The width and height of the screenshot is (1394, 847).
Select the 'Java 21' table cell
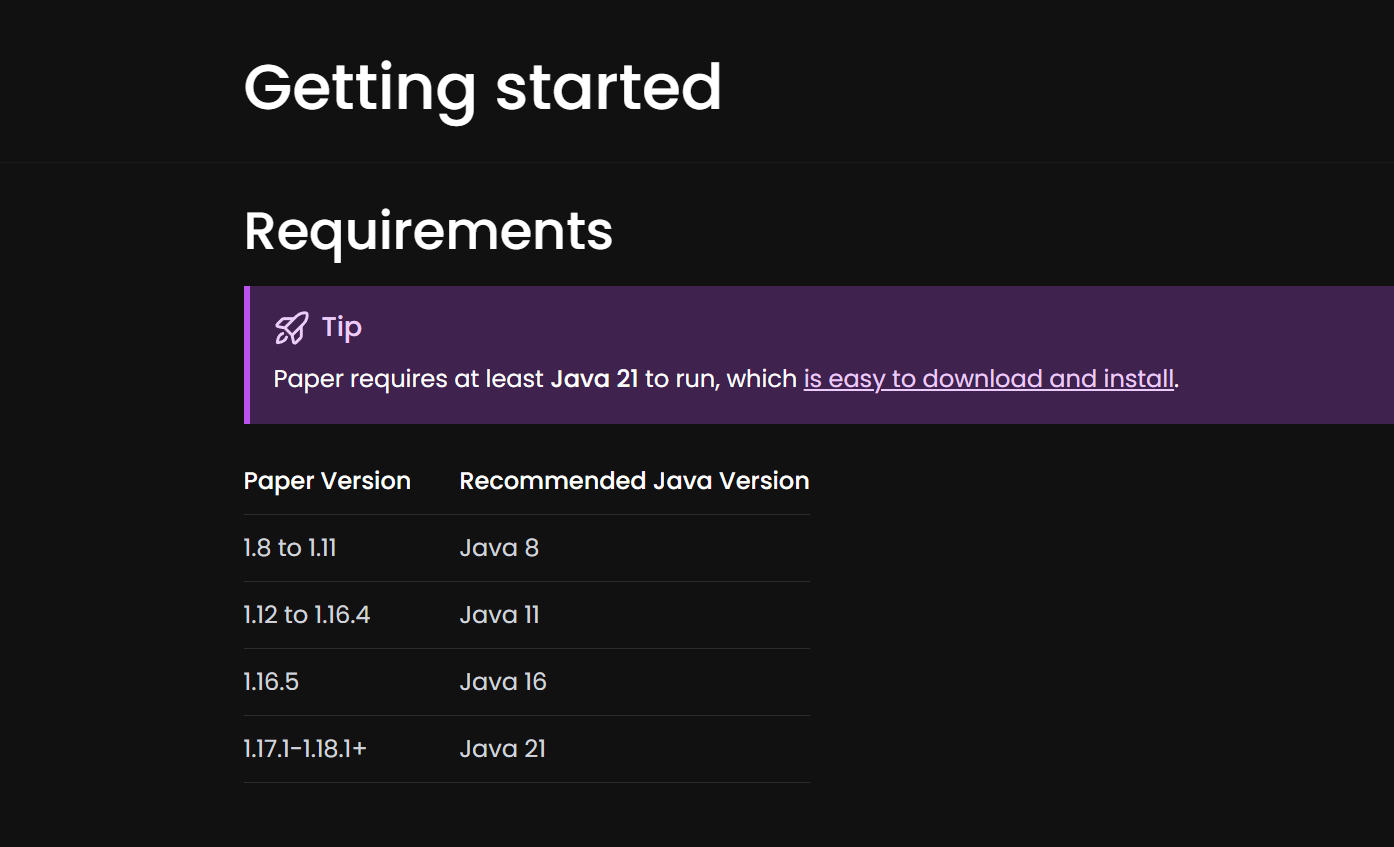coord(503,749)
